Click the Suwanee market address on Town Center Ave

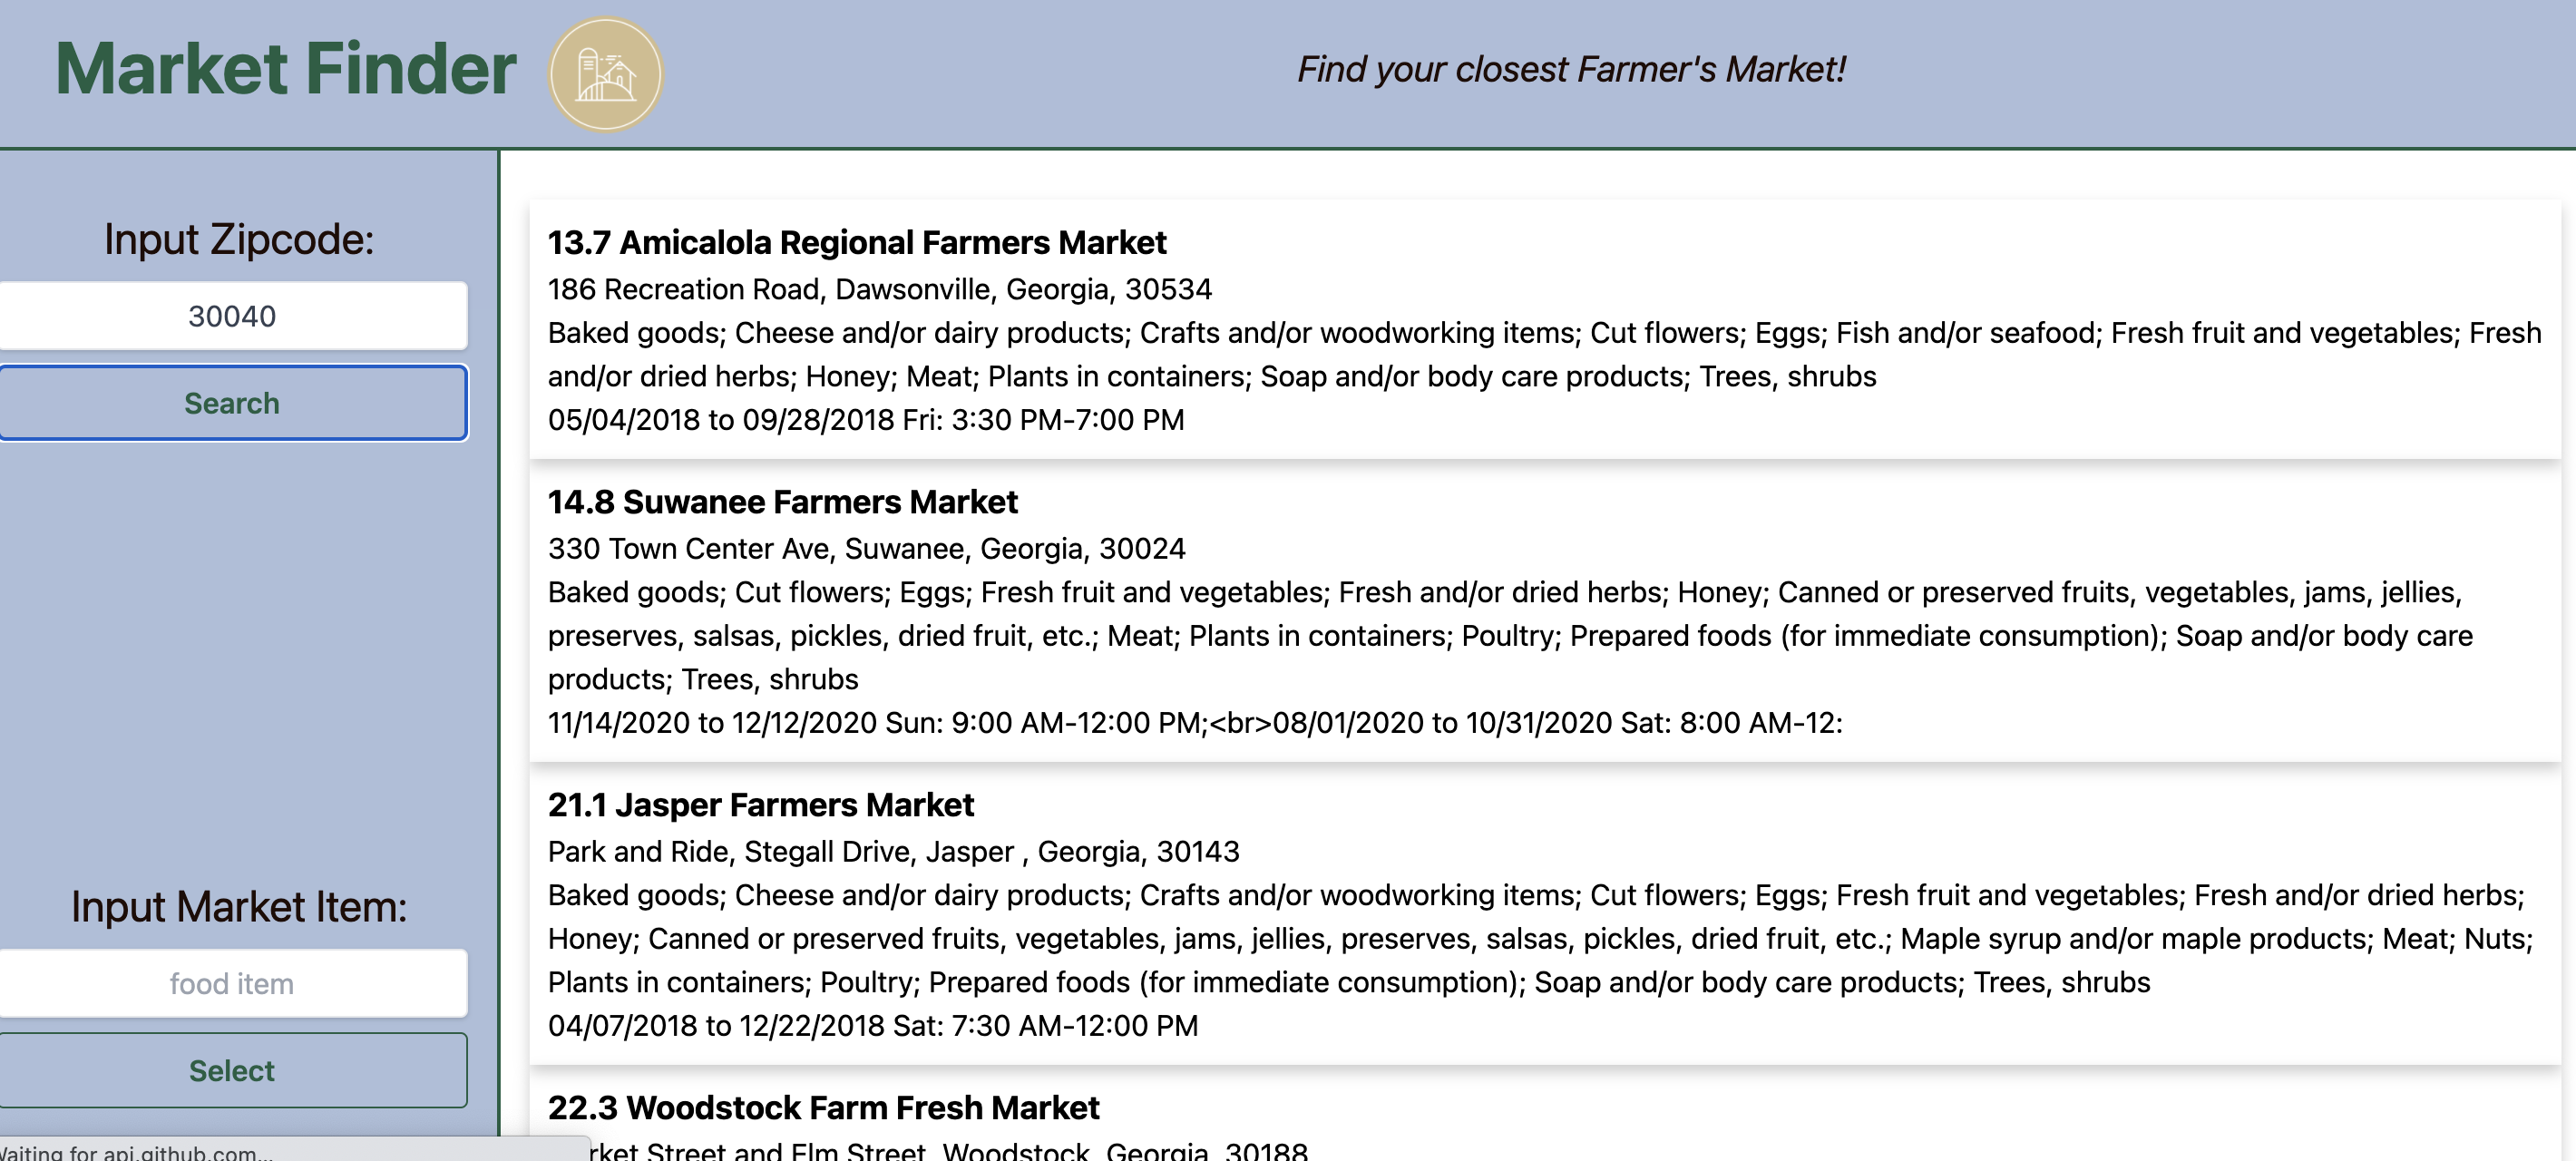coord(866,548)
